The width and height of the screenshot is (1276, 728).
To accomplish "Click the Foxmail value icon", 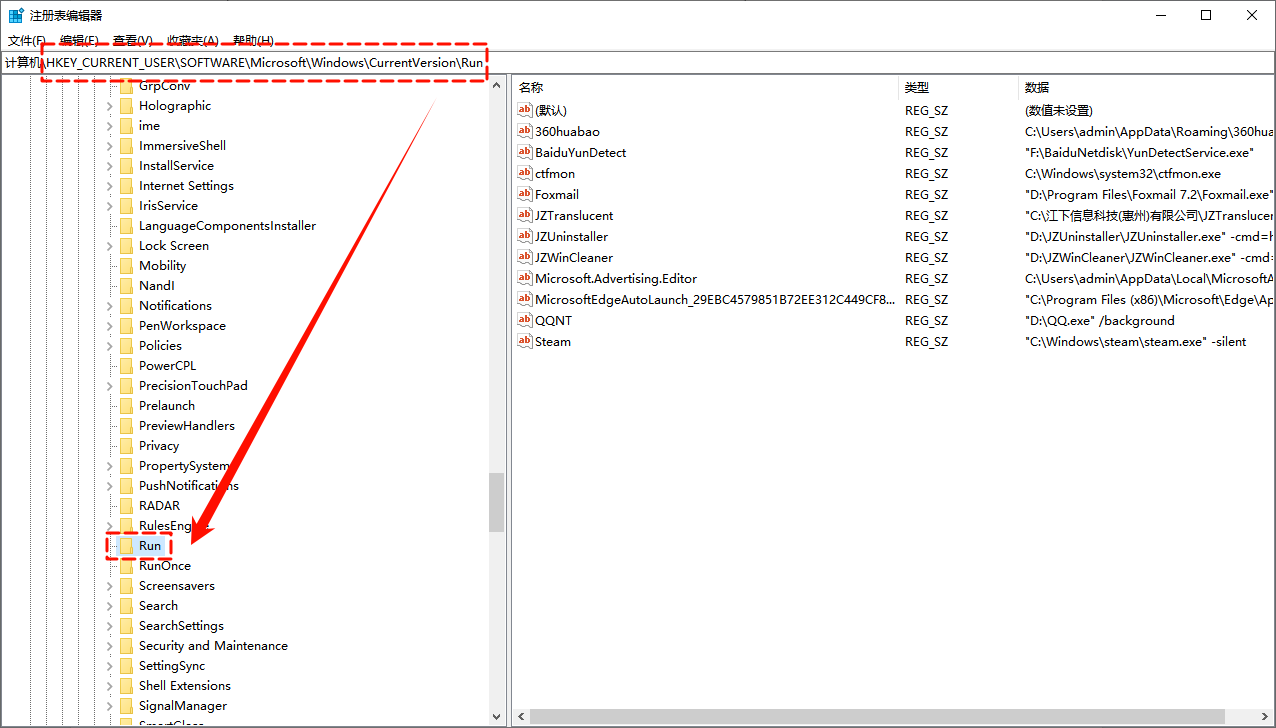I will [525, 194].
